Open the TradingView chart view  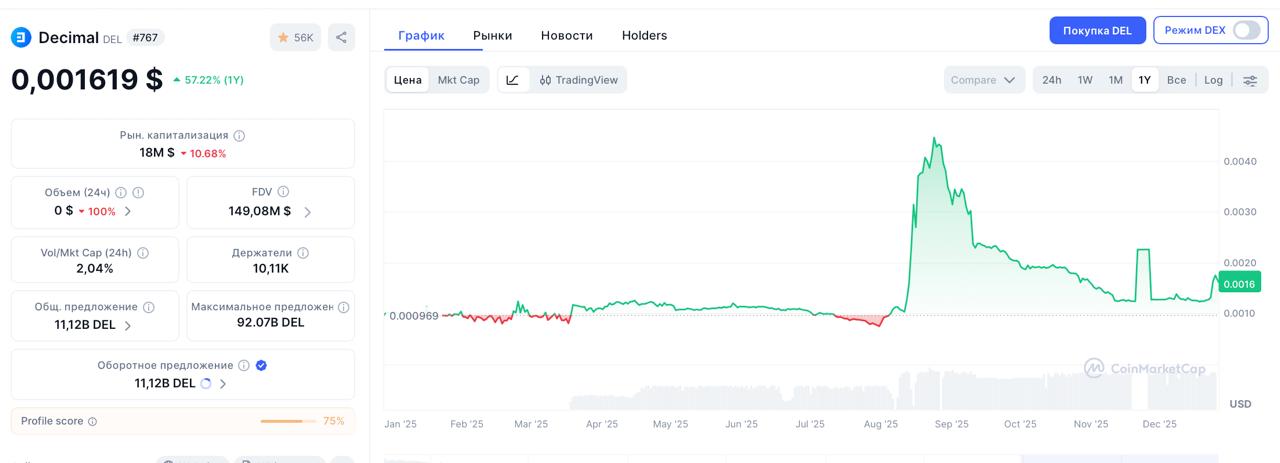tap(578, 80)
